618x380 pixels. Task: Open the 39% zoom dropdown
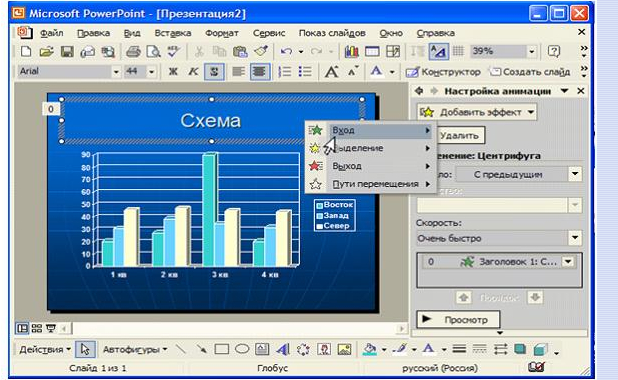point(531,51)
